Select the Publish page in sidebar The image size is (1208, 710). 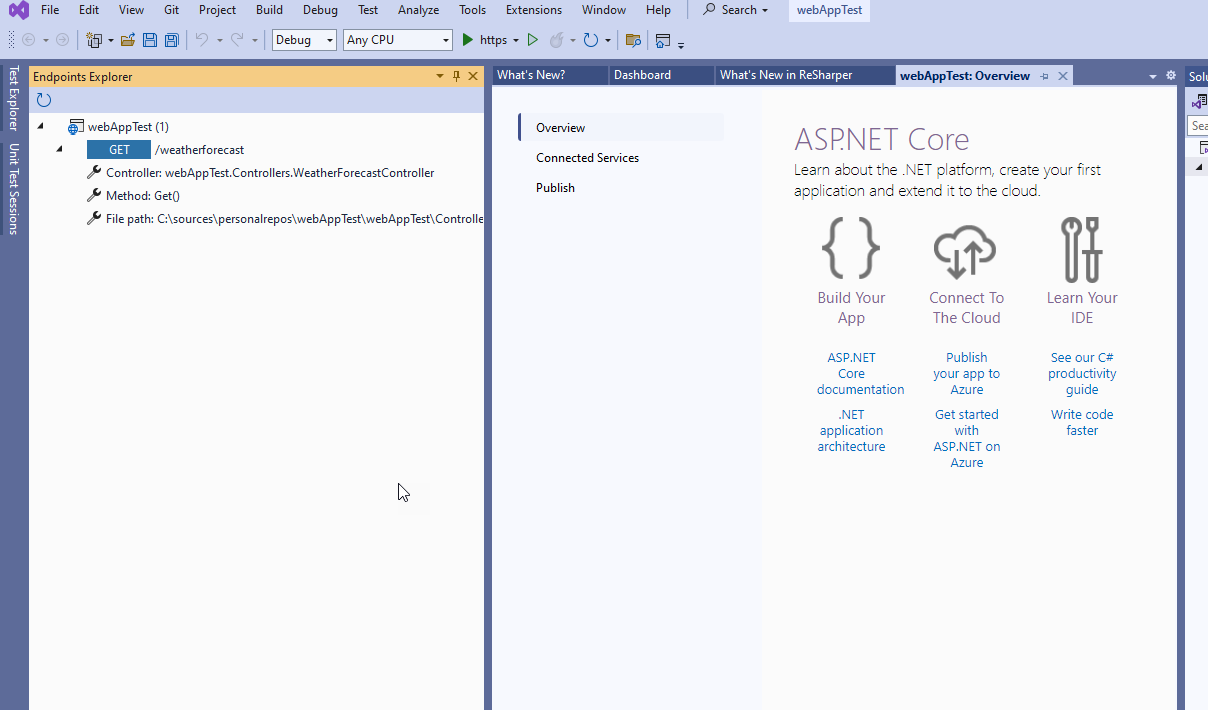pos(555,188)
